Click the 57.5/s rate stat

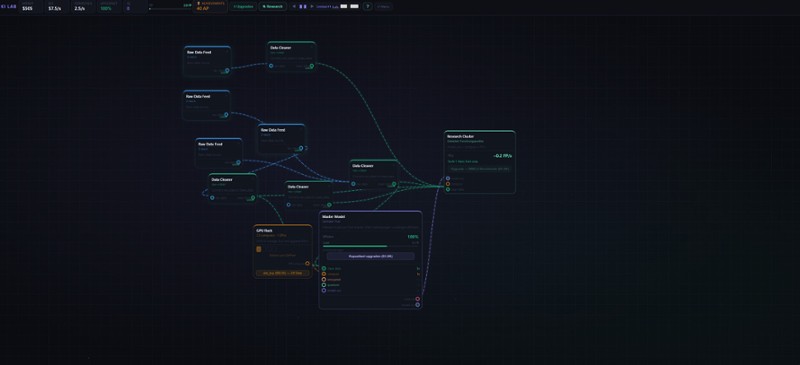pyautogui.click(x=58, y=7)
